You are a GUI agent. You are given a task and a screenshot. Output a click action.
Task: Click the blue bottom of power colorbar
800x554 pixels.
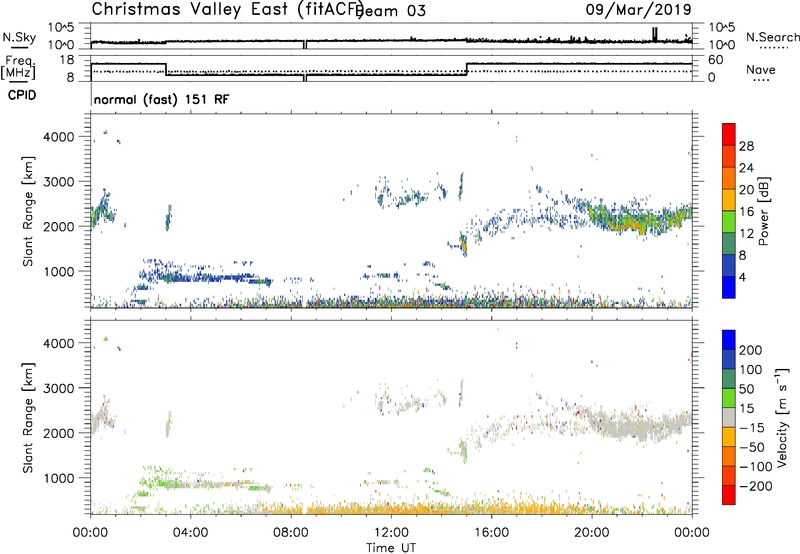(729, 289)
